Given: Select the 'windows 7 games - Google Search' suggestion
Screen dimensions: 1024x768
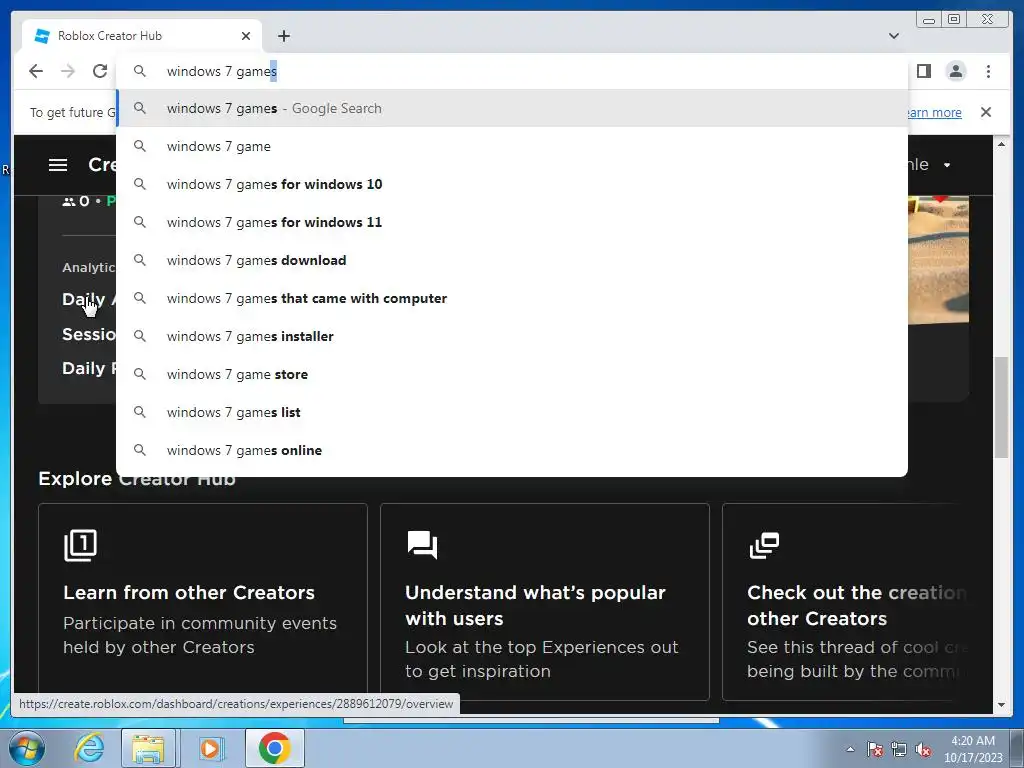Looking at the screenshot, I should pos(511,108).
